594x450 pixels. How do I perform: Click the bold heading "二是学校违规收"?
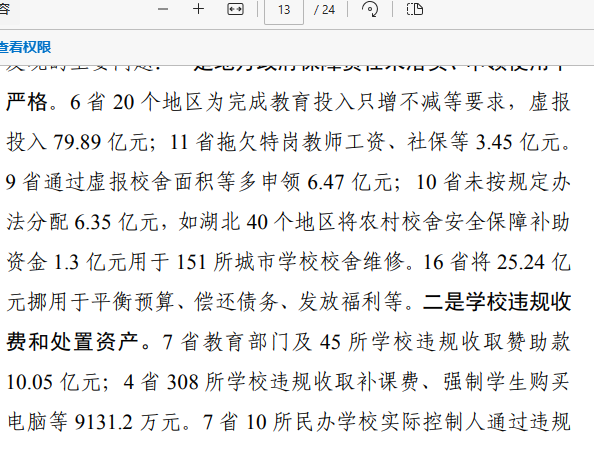(x=497, y=302)
